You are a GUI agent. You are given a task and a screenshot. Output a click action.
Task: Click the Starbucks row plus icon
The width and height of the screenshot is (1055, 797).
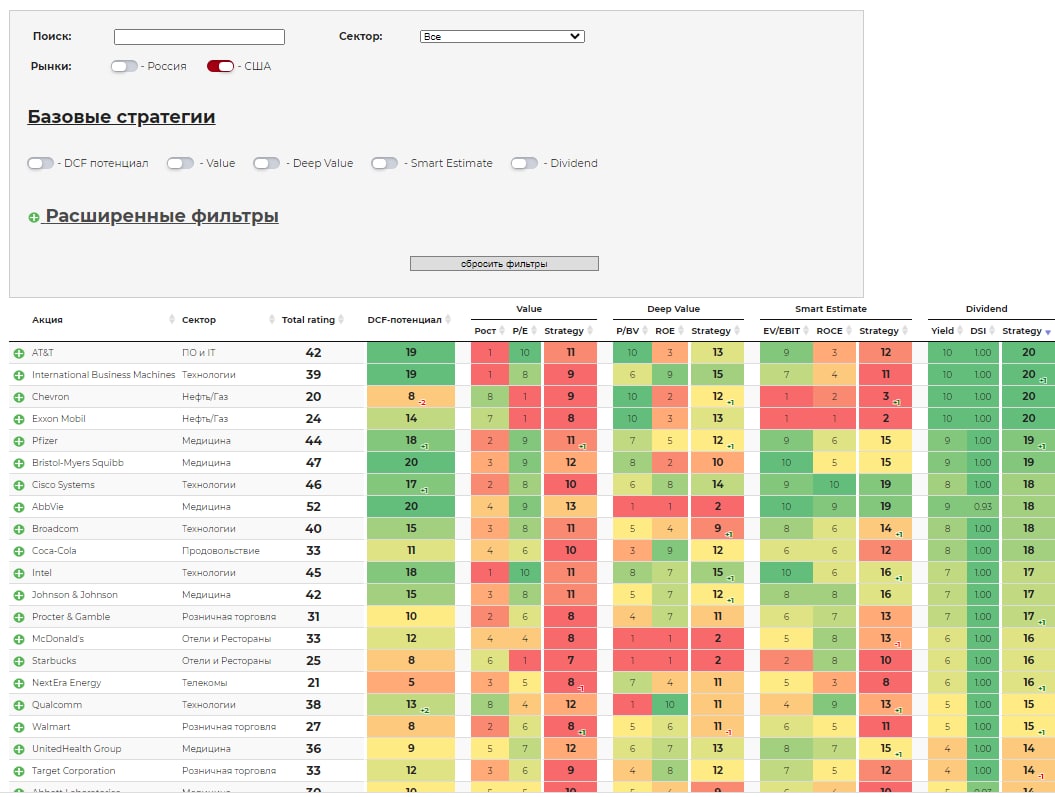[19, 662]
